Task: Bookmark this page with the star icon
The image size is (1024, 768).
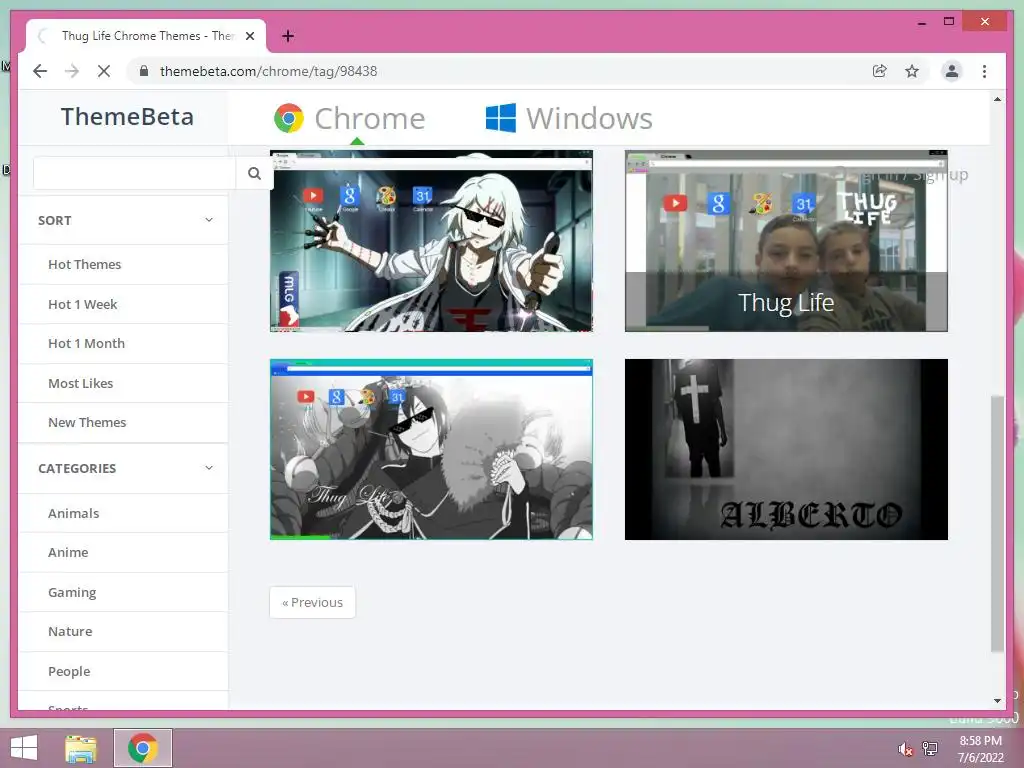Action: (912, 71)
